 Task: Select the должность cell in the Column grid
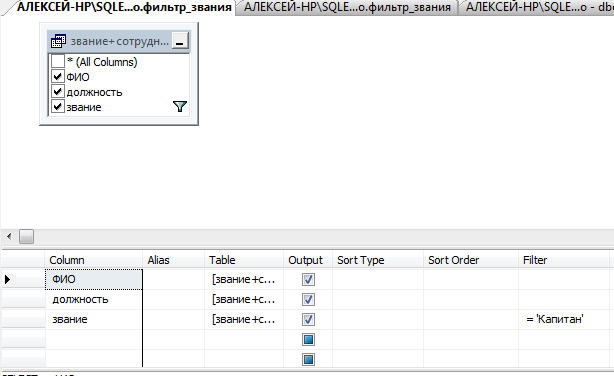(x=94, y=300)
